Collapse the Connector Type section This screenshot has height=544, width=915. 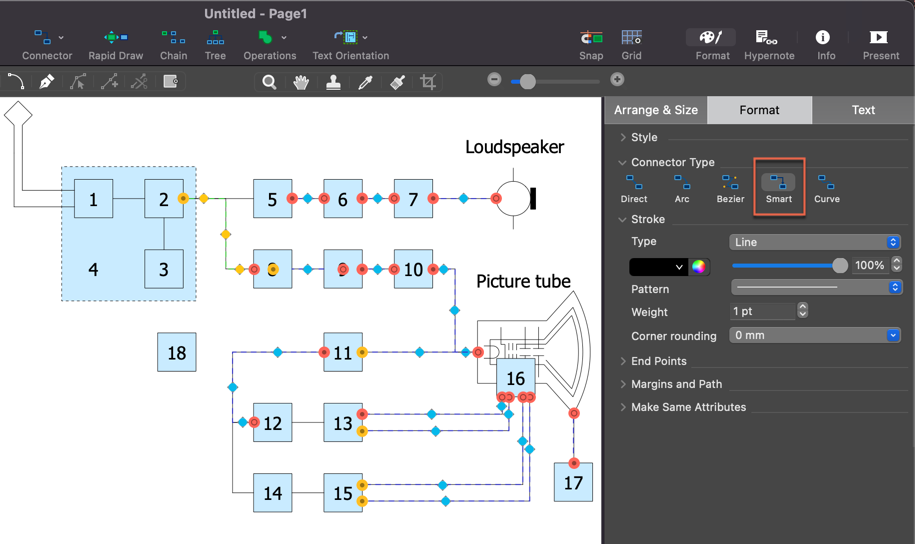click(623, 162)
